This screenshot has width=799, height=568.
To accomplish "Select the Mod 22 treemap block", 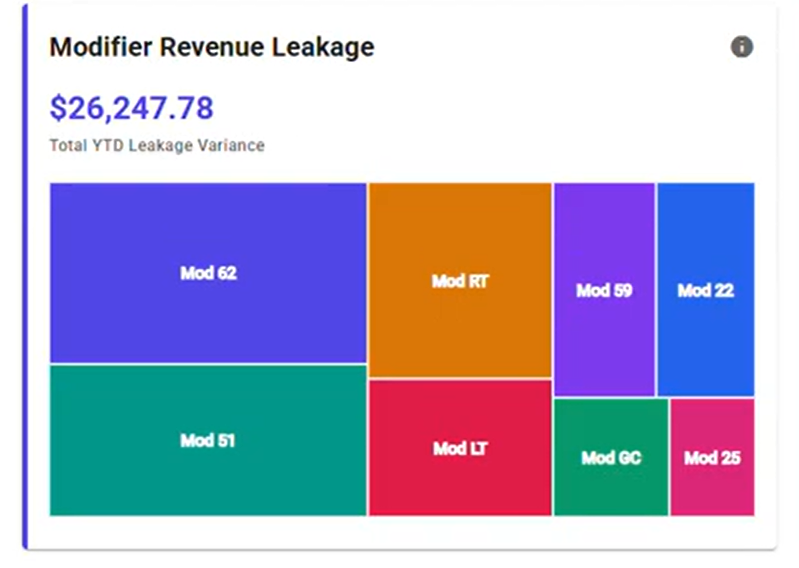I will click(706, 289).
